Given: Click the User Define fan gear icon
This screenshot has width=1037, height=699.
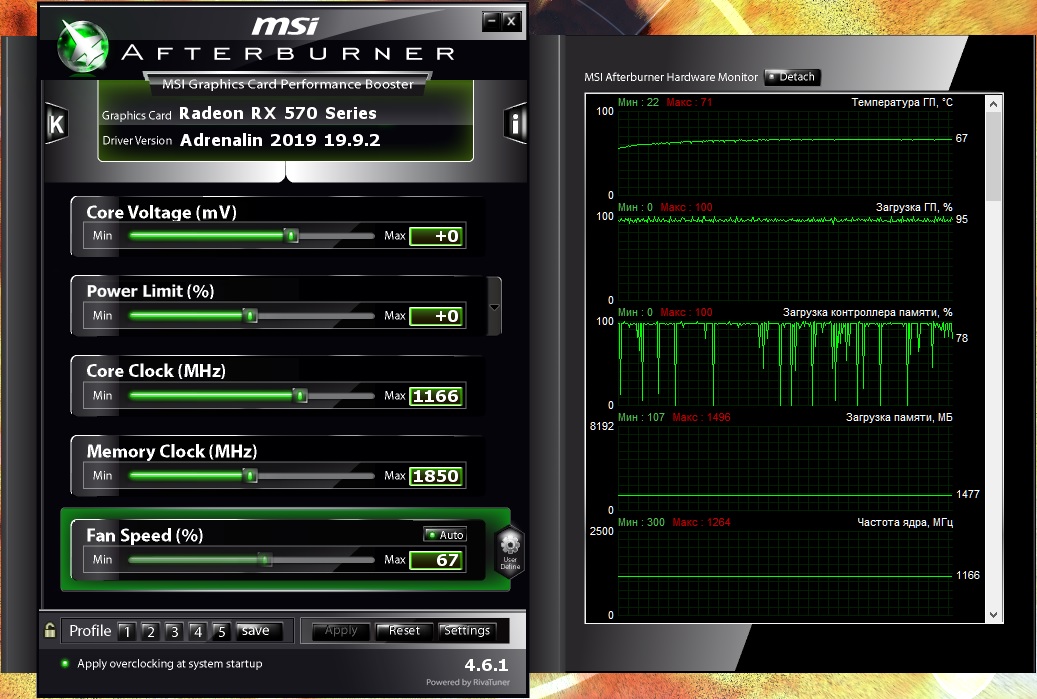Looking at the screenshot, I should point(510,552).
